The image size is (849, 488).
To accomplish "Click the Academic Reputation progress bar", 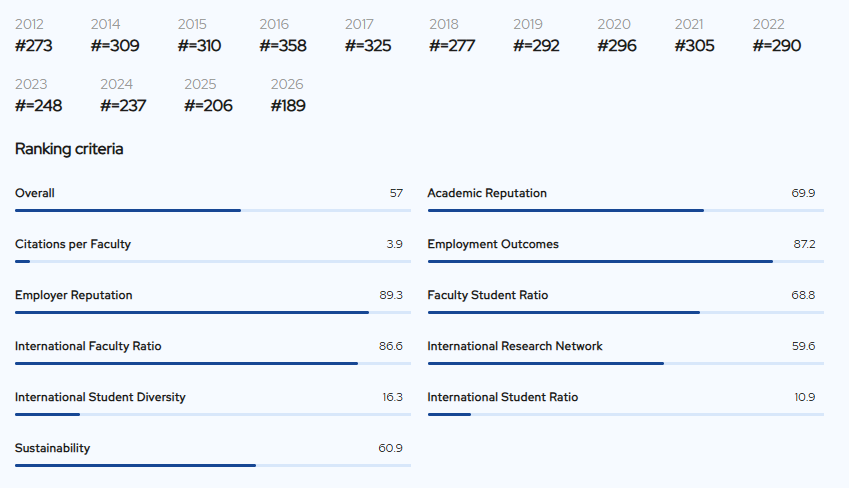I will 625,210.
